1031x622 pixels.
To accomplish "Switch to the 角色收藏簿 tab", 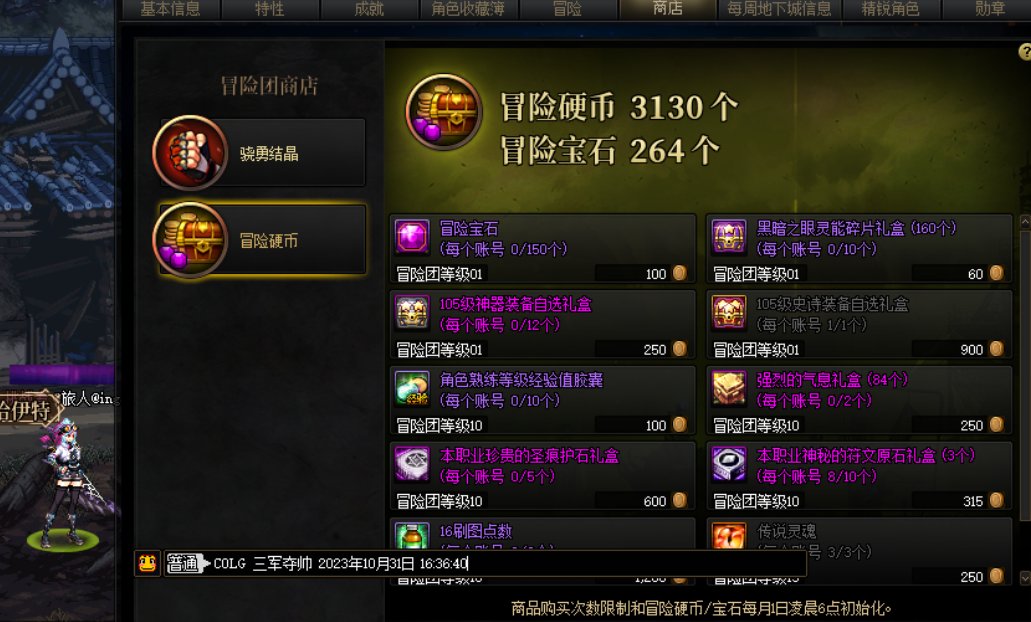I will click(x=468, y=9).
